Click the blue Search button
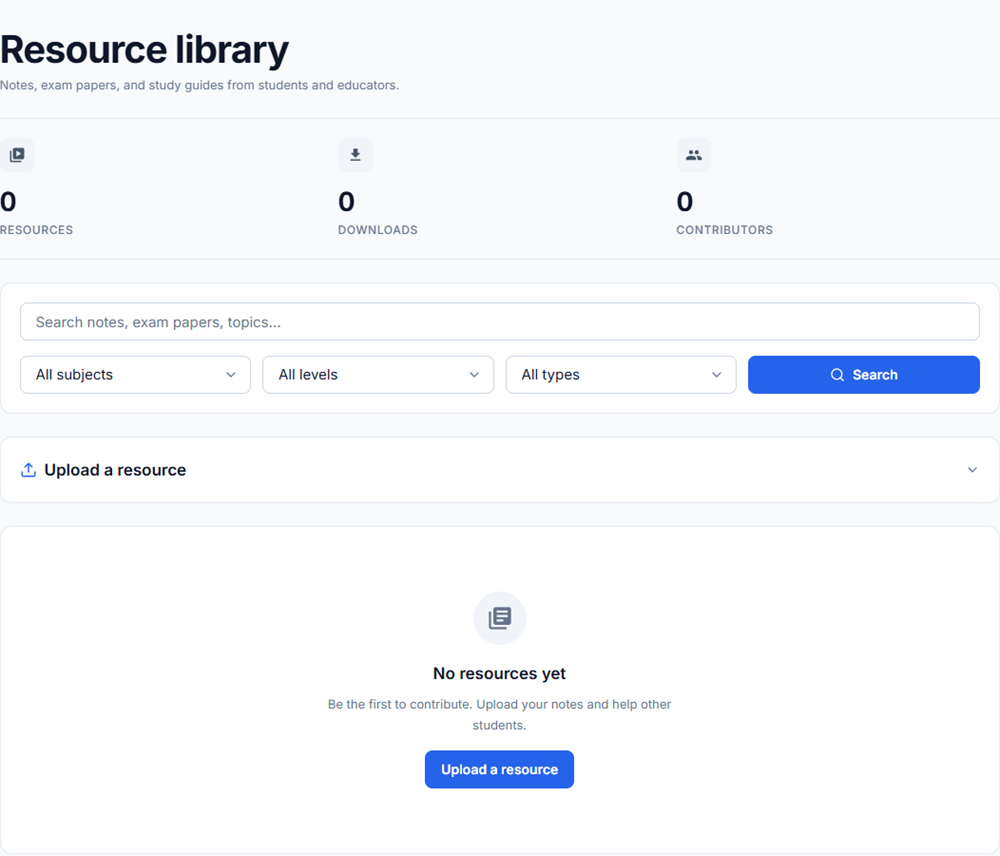Image resolution: width=1000 pixels, height=856 pixels. pyautogui.click(x=864, y=375)
